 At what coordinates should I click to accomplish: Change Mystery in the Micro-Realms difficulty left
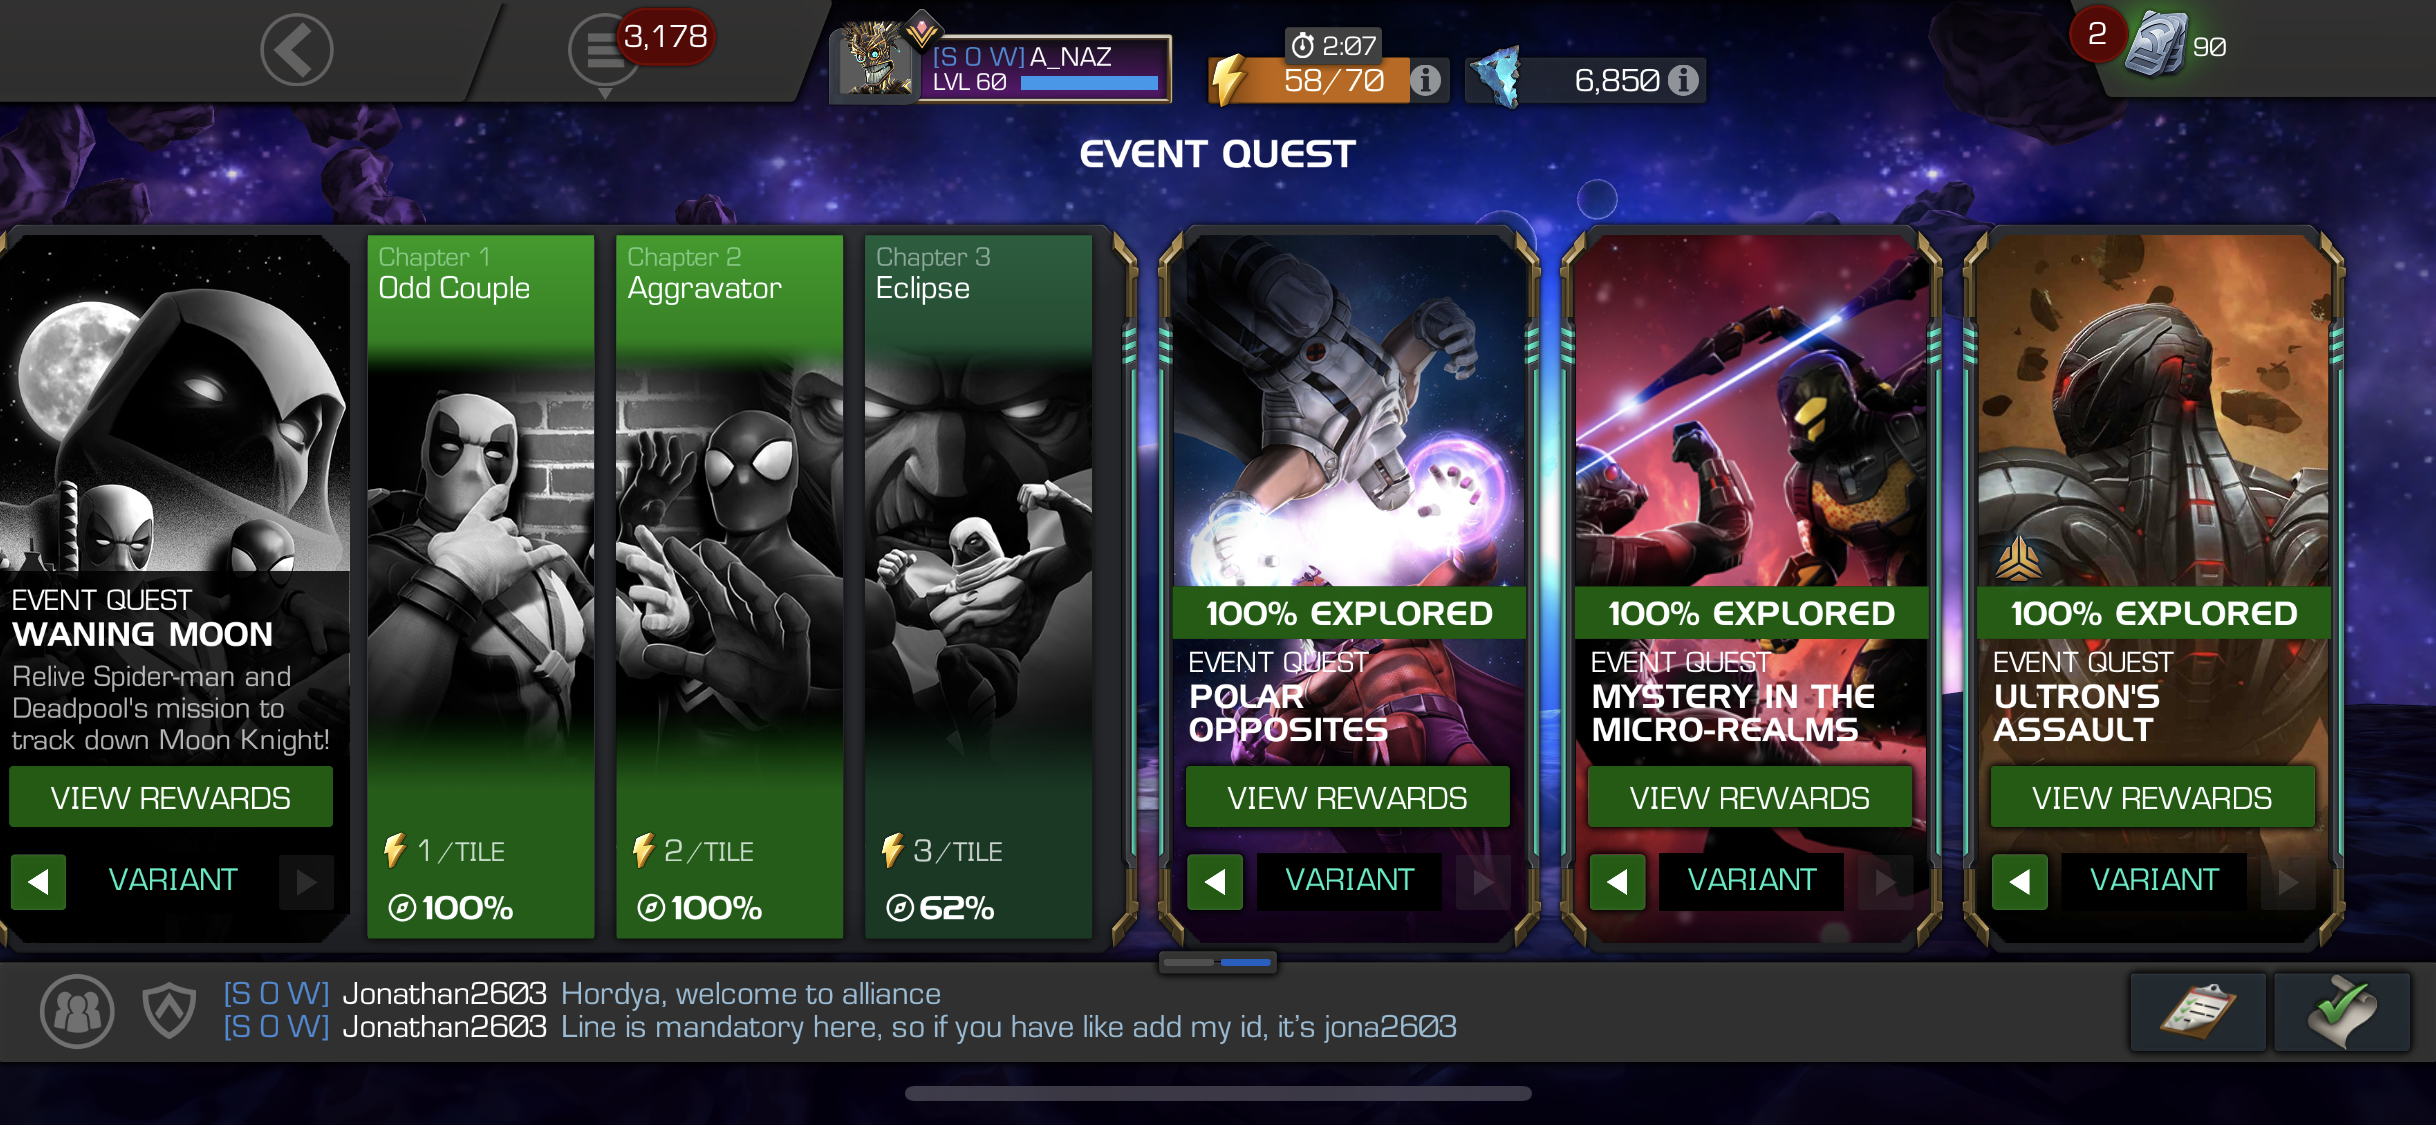pyautogui.click(x=1617, y=881)
